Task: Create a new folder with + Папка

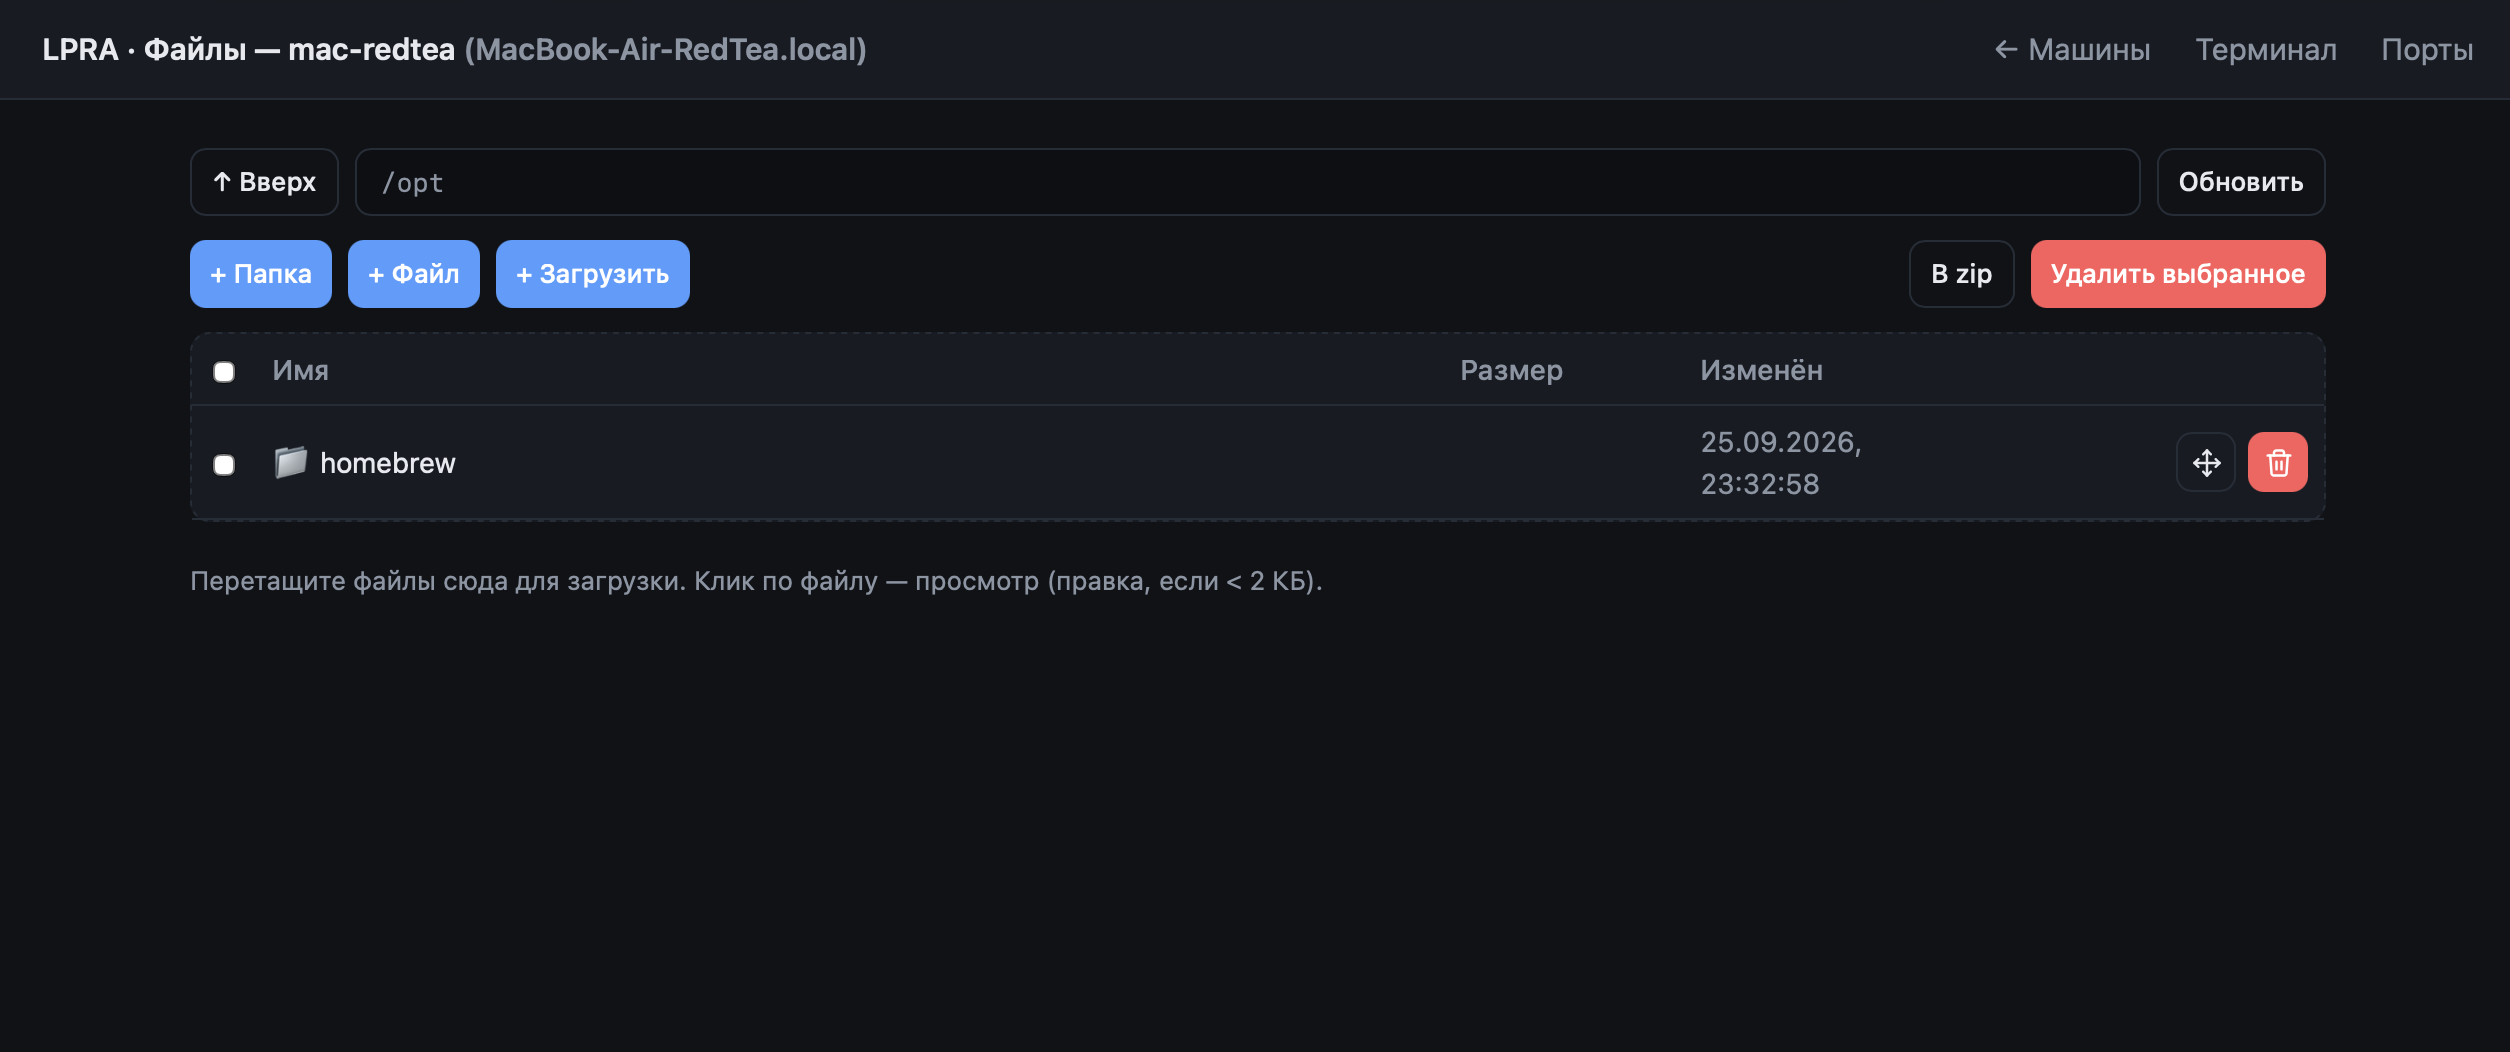Action: pos(261,274)
